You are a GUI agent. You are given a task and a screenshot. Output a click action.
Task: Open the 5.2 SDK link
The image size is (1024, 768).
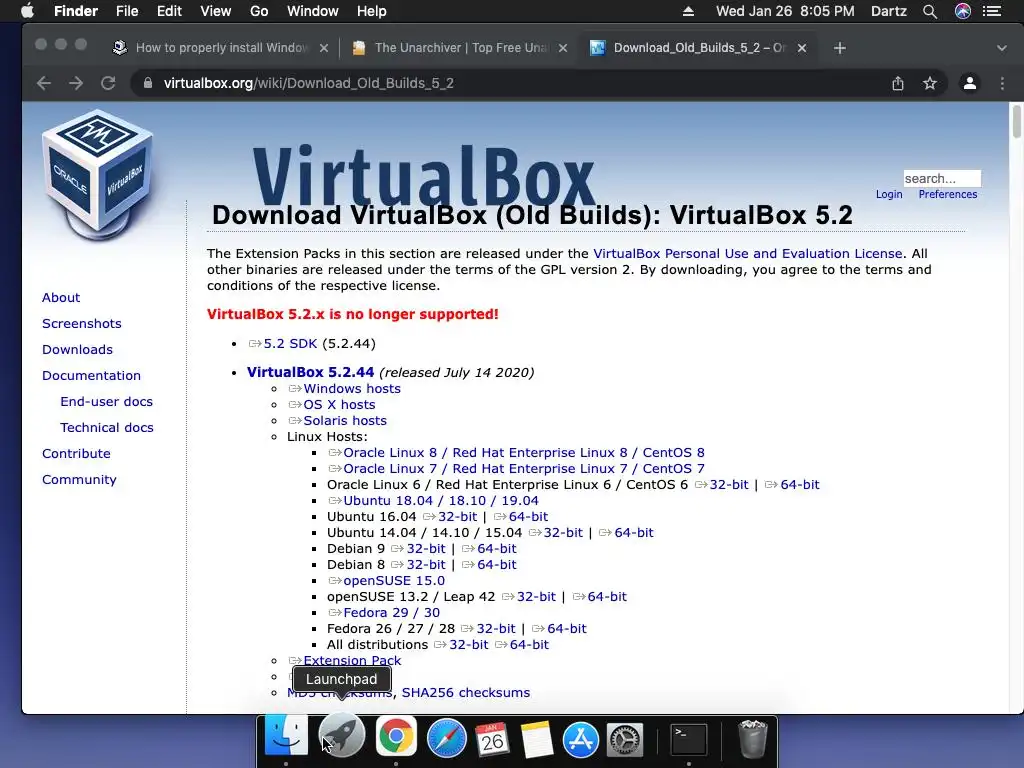click(x=290, y=344)
